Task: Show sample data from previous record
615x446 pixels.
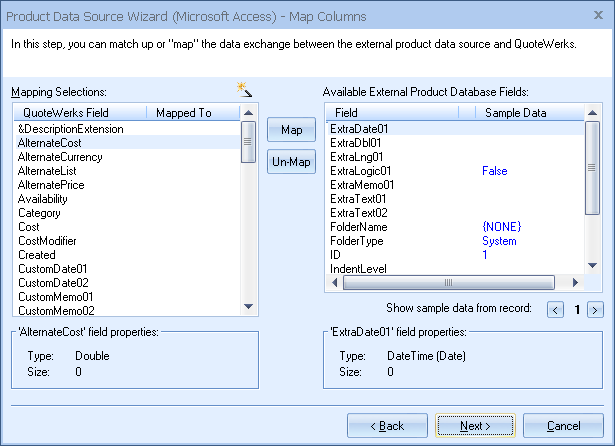Action: coord(556,310)
